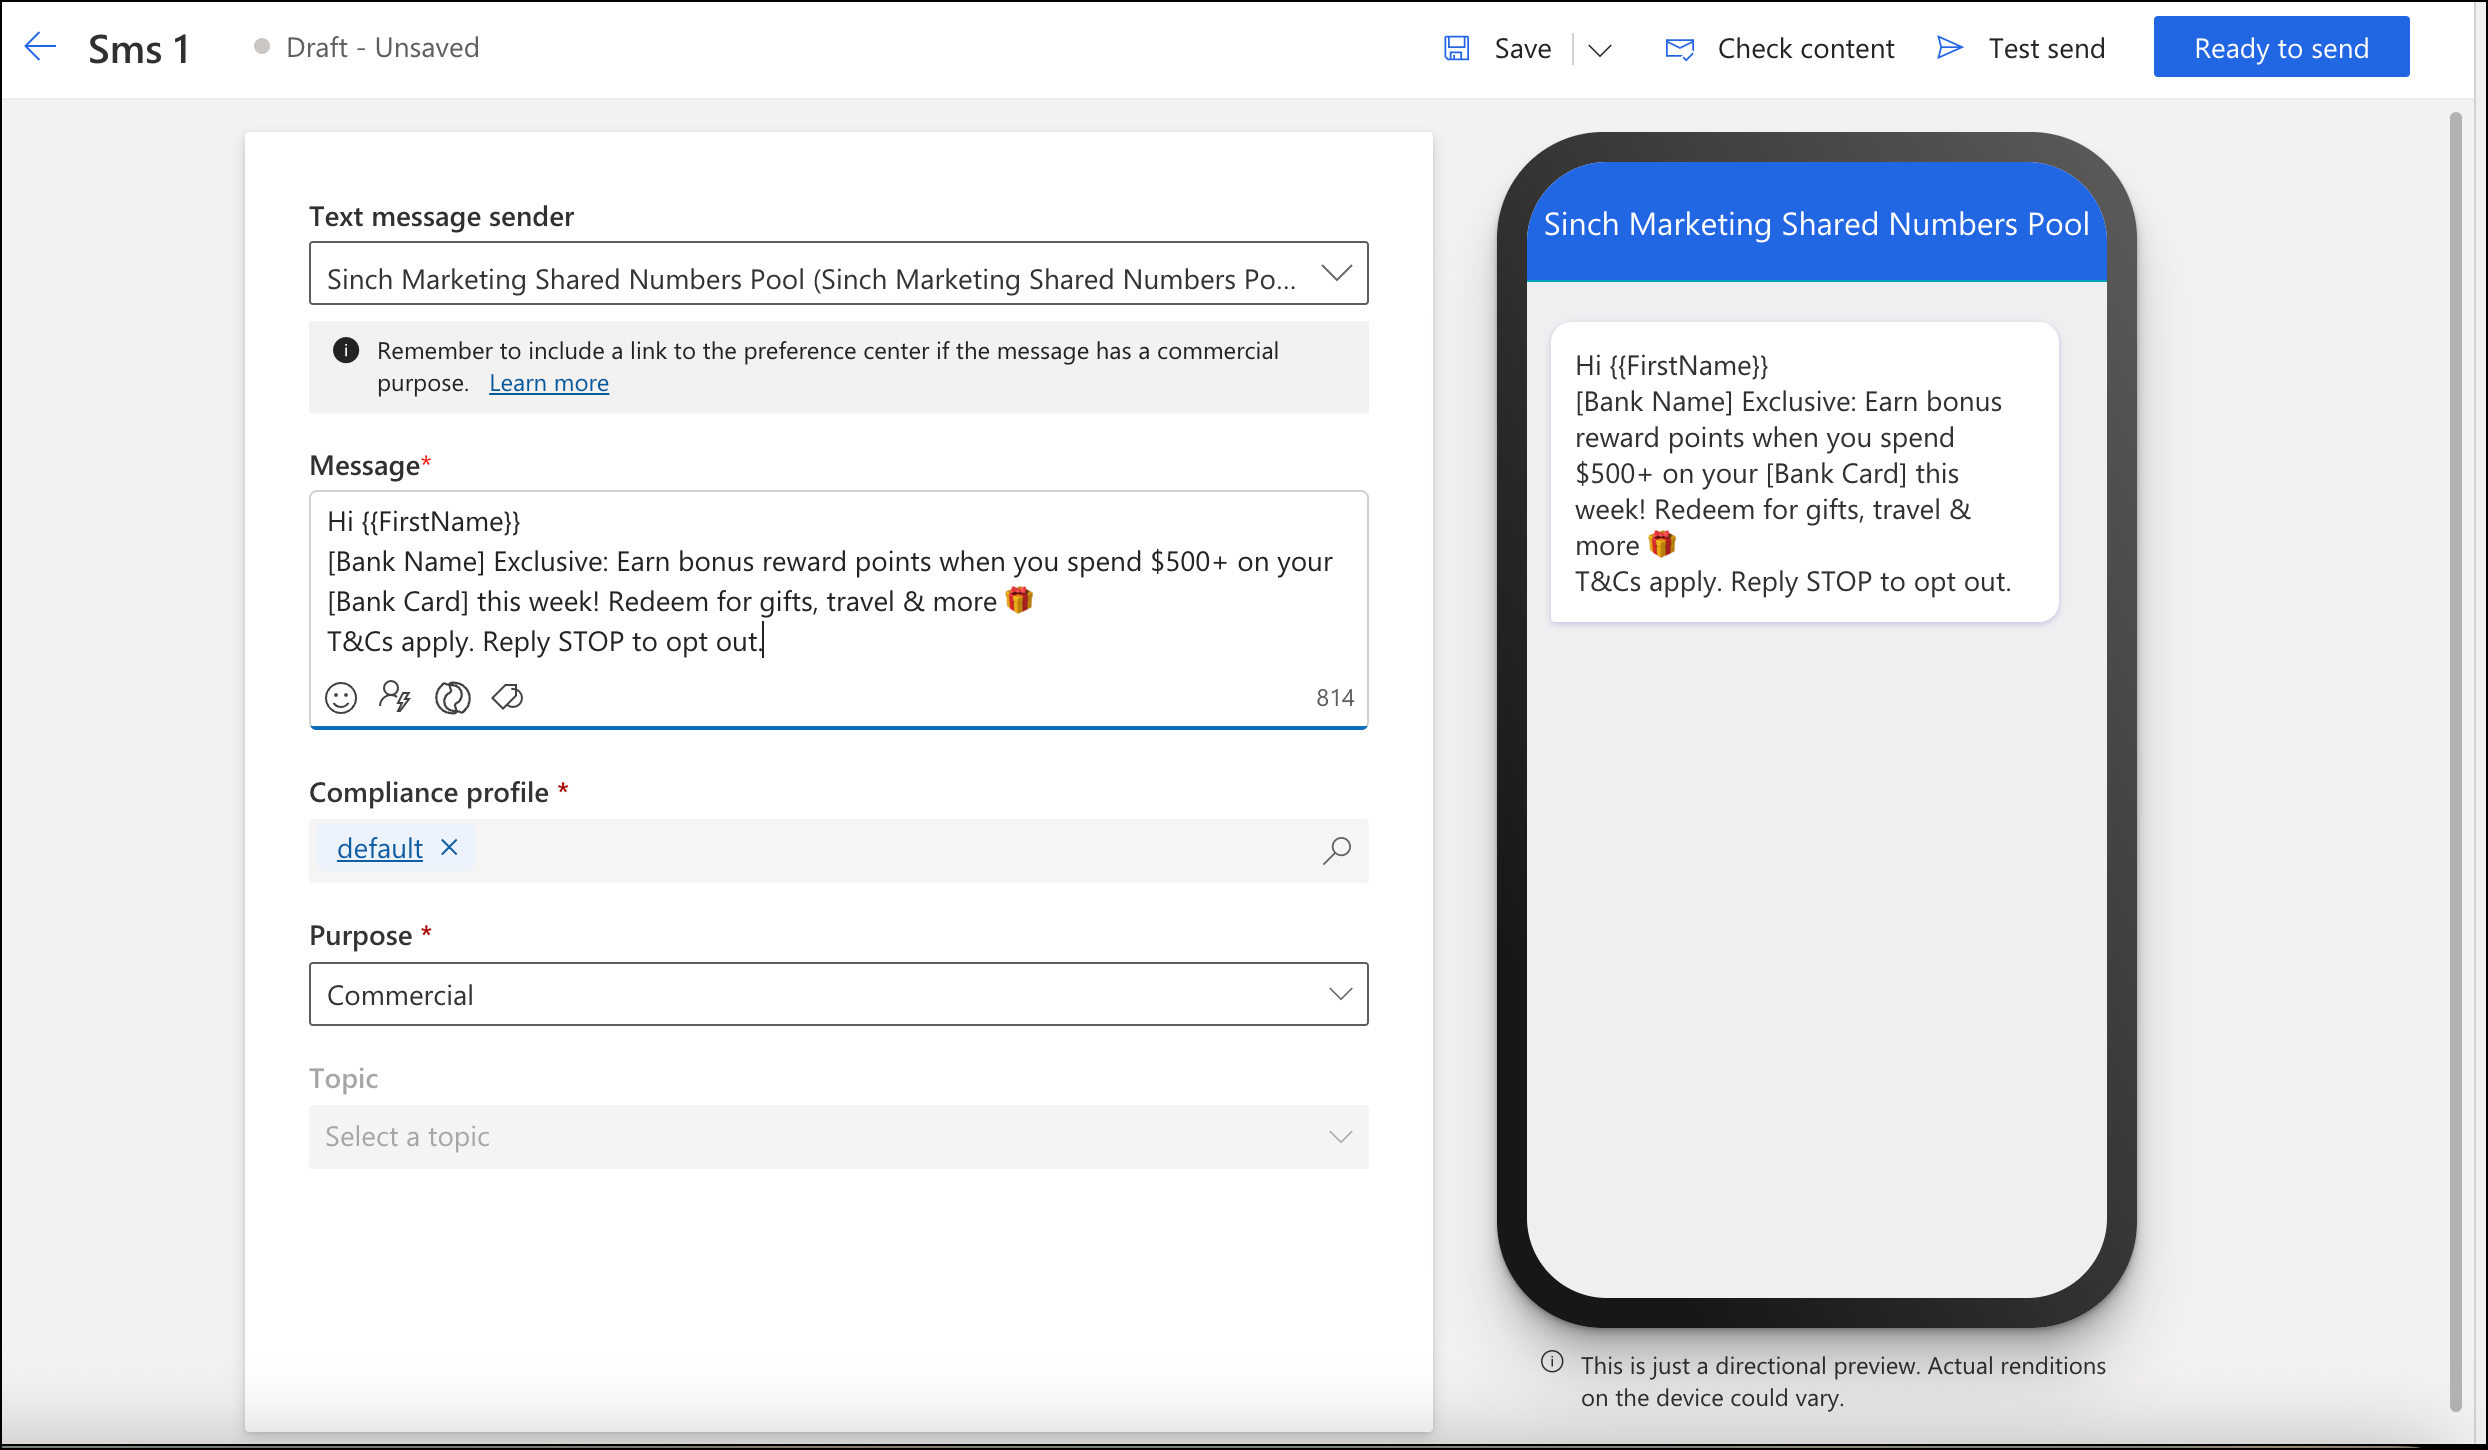Open the Save options chevron menu
Viewport: 2488px width, 1450px height.
tap(1597, 49)
